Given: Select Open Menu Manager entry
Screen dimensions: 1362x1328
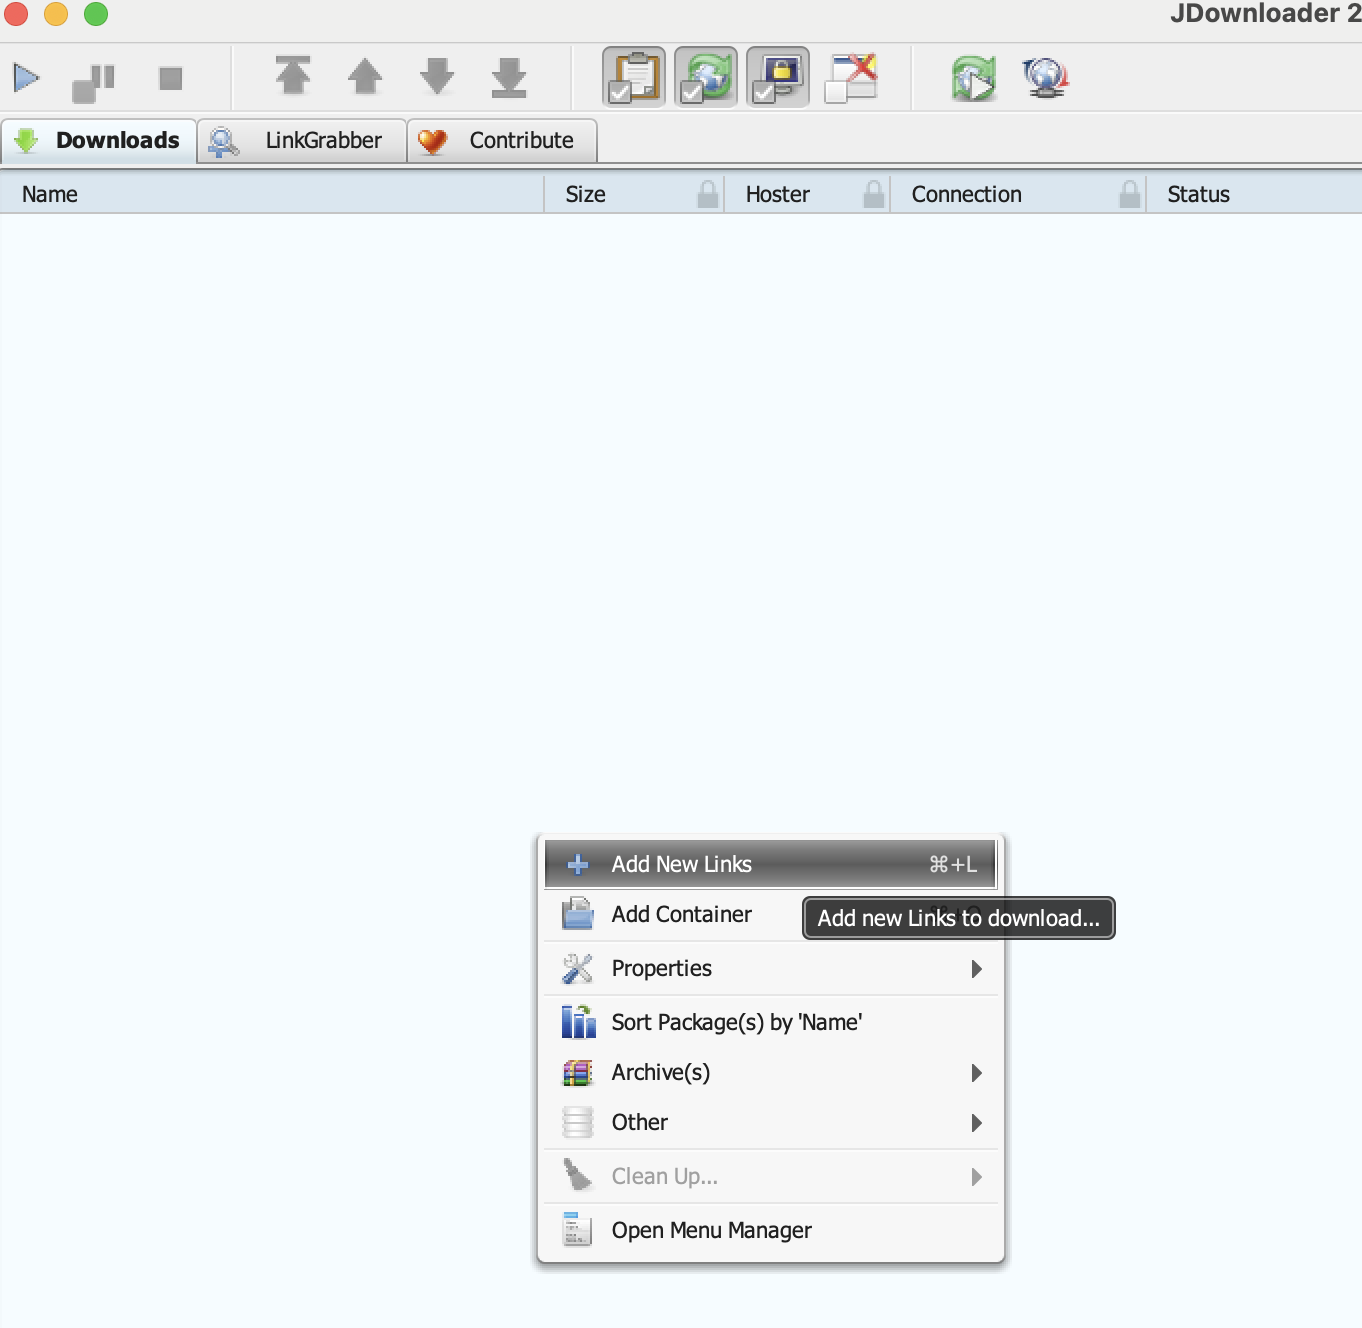Looking at the screenshot, I should click(771, 1230).
